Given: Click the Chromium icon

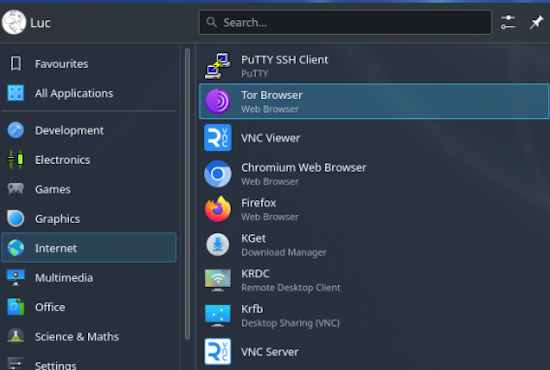Looking at the screenshot, I should click(x=218, y=174).
